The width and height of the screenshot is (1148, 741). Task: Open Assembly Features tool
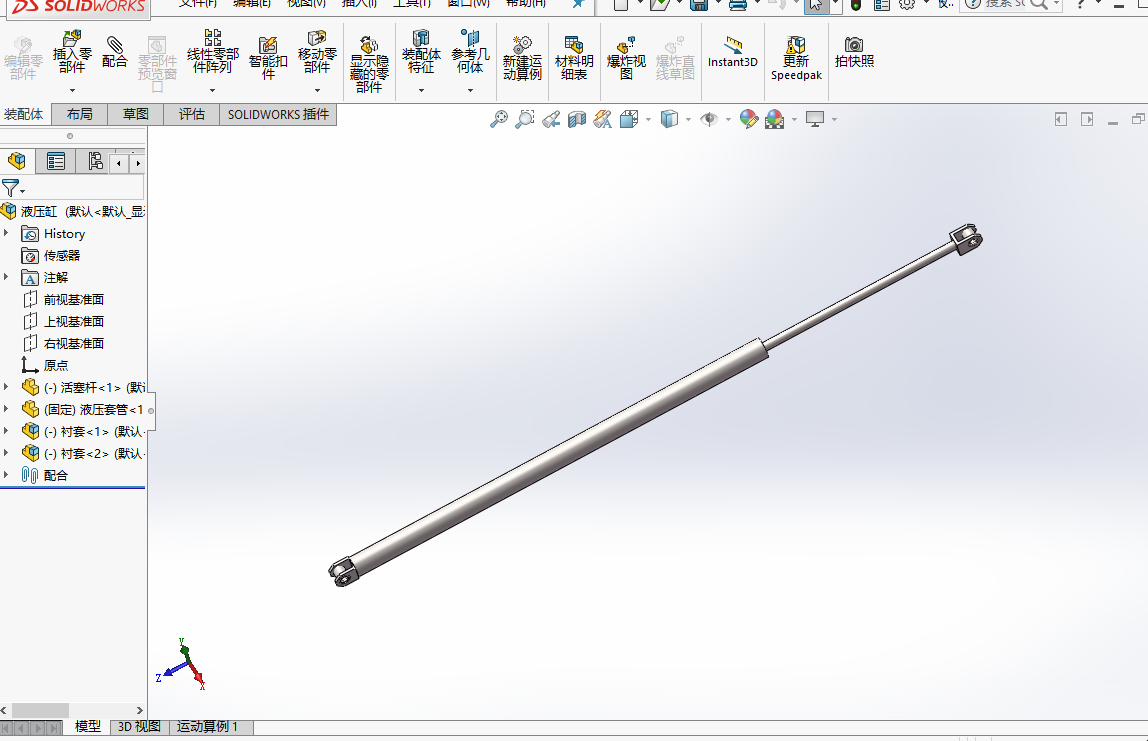[421, 53]
